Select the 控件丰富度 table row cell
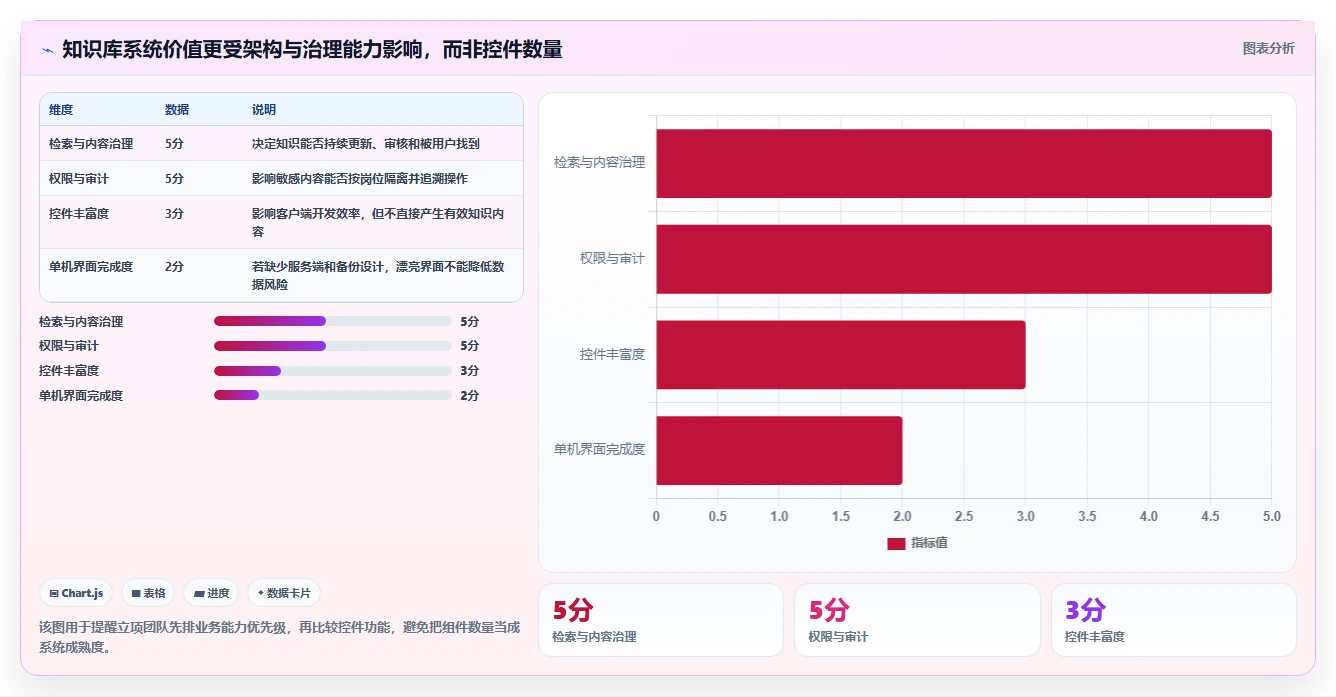The image size is (1336, 697). pos(79,214)
